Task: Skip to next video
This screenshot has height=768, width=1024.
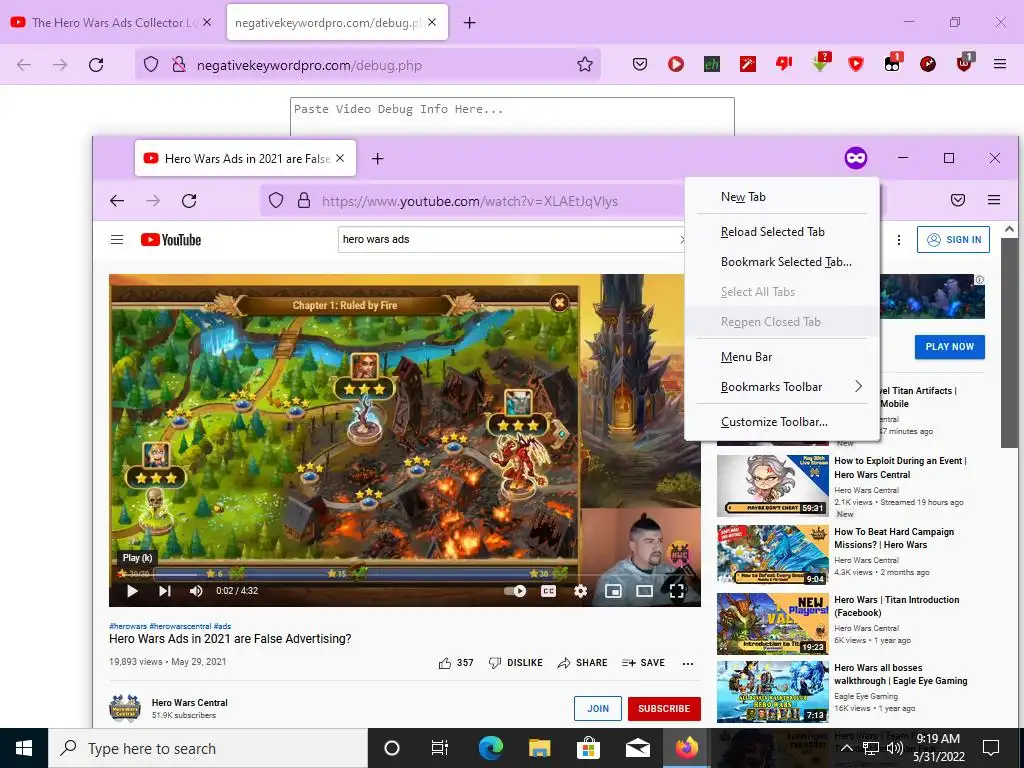Action: (x=165, y=591)
